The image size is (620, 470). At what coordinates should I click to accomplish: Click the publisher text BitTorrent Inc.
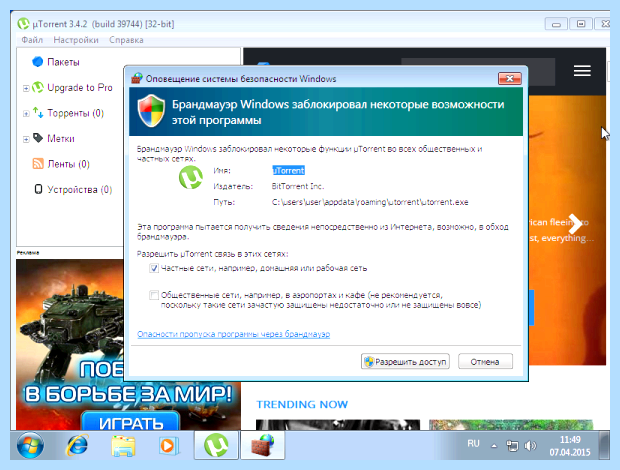tap(298, 186)
